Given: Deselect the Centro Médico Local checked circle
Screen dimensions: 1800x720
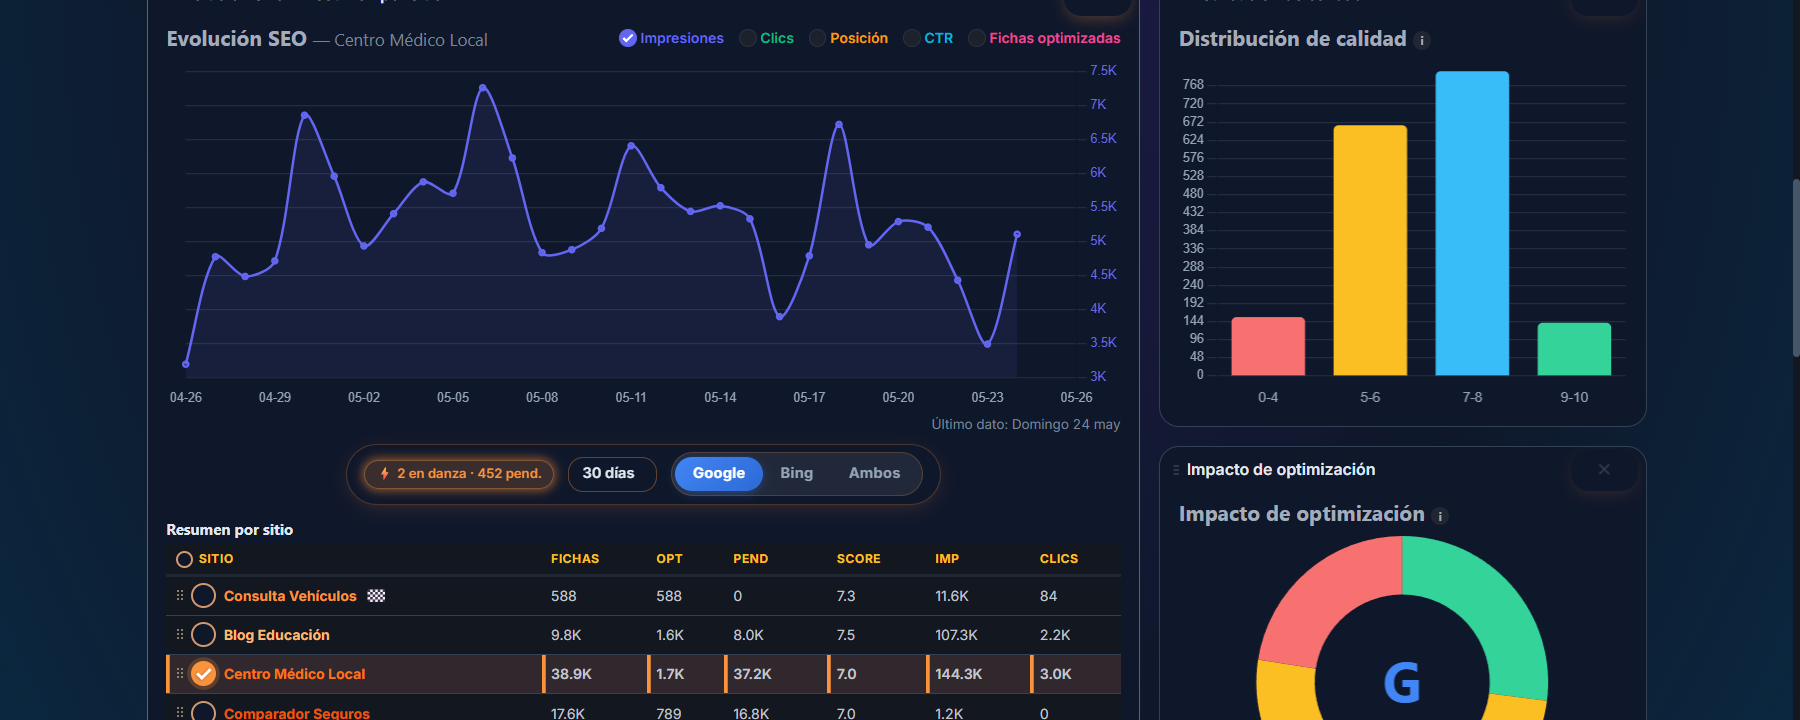Looking at the screenshot, I should (203, 673).
